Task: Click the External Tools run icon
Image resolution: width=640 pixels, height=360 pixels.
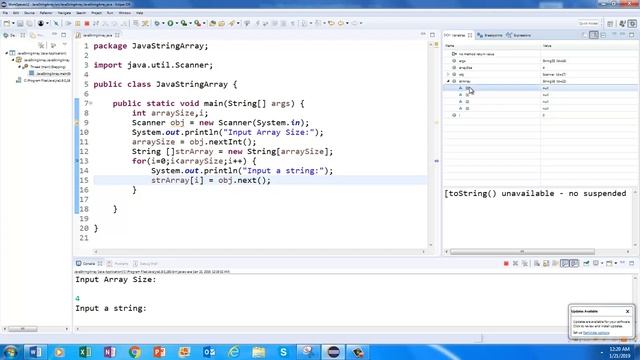Action: (x=198, y=23)
